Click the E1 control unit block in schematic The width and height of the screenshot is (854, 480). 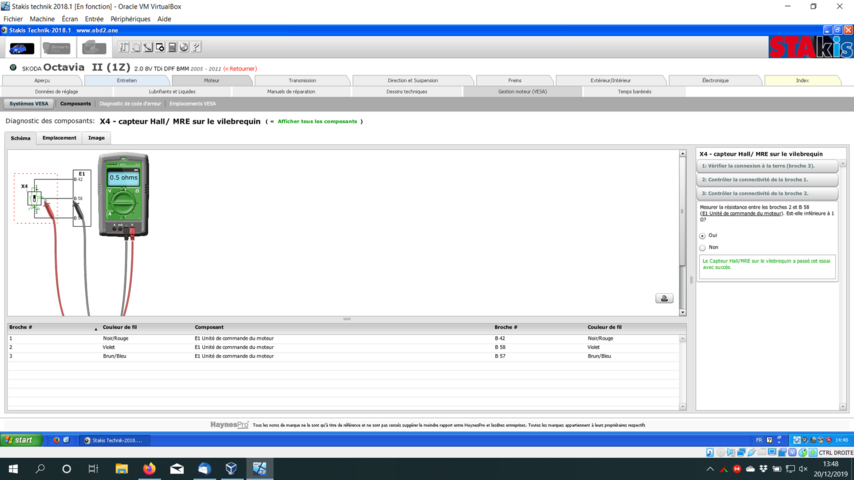pos(82,198)
